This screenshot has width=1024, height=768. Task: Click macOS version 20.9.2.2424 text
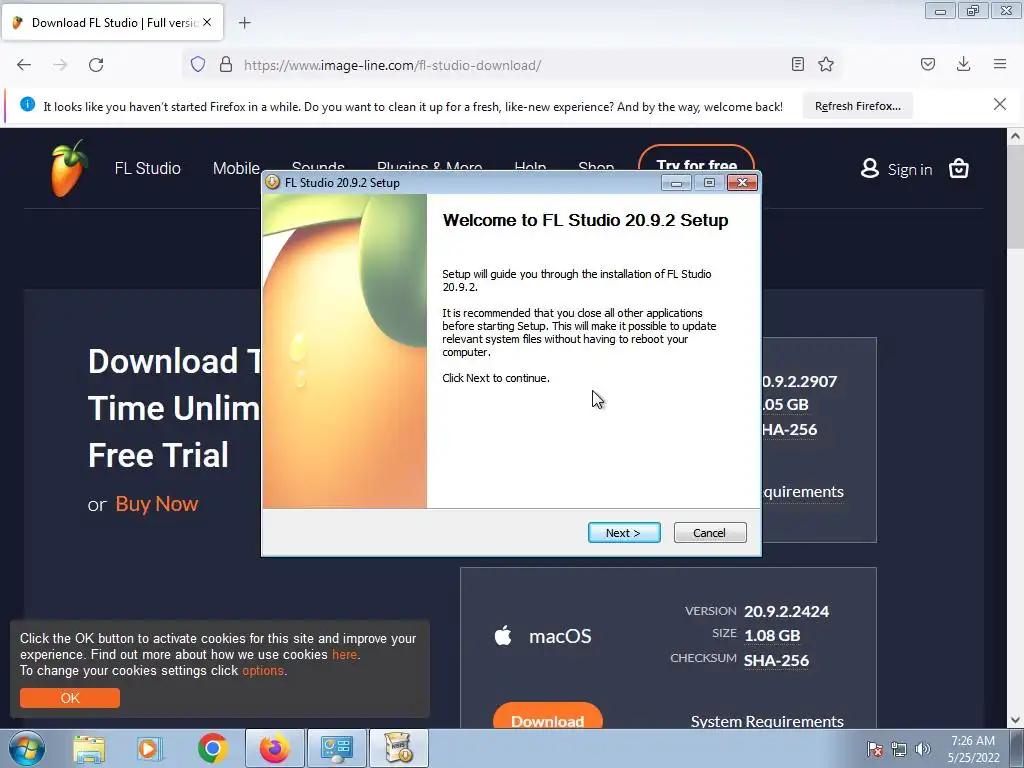coord(786,611)
